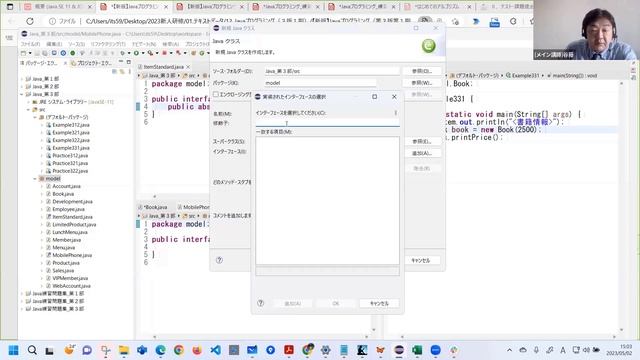The width and height of the screenshot is (640, 360).
Task: Click キャンセル in the interface selection dialog
Action: tap(379, 303)
